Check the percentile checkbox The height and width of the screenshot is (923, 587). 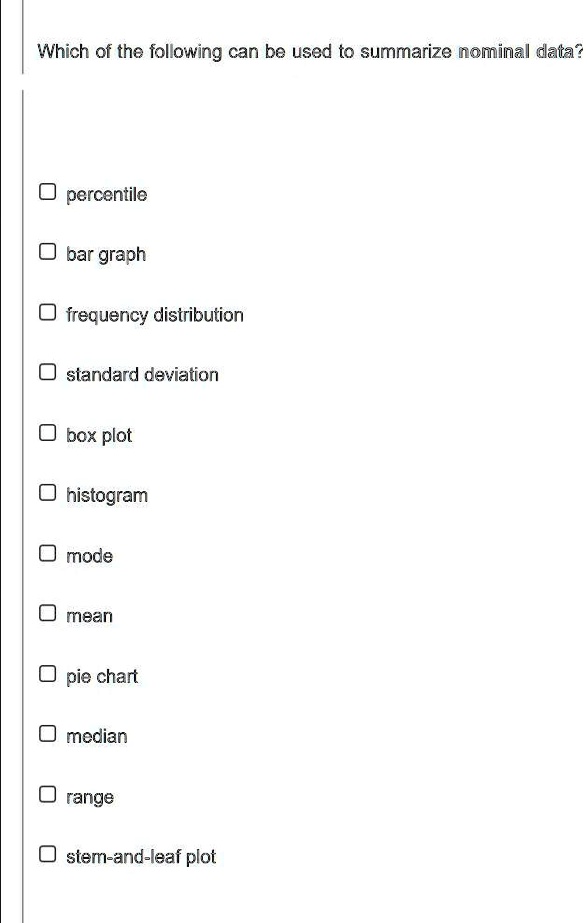47,191
